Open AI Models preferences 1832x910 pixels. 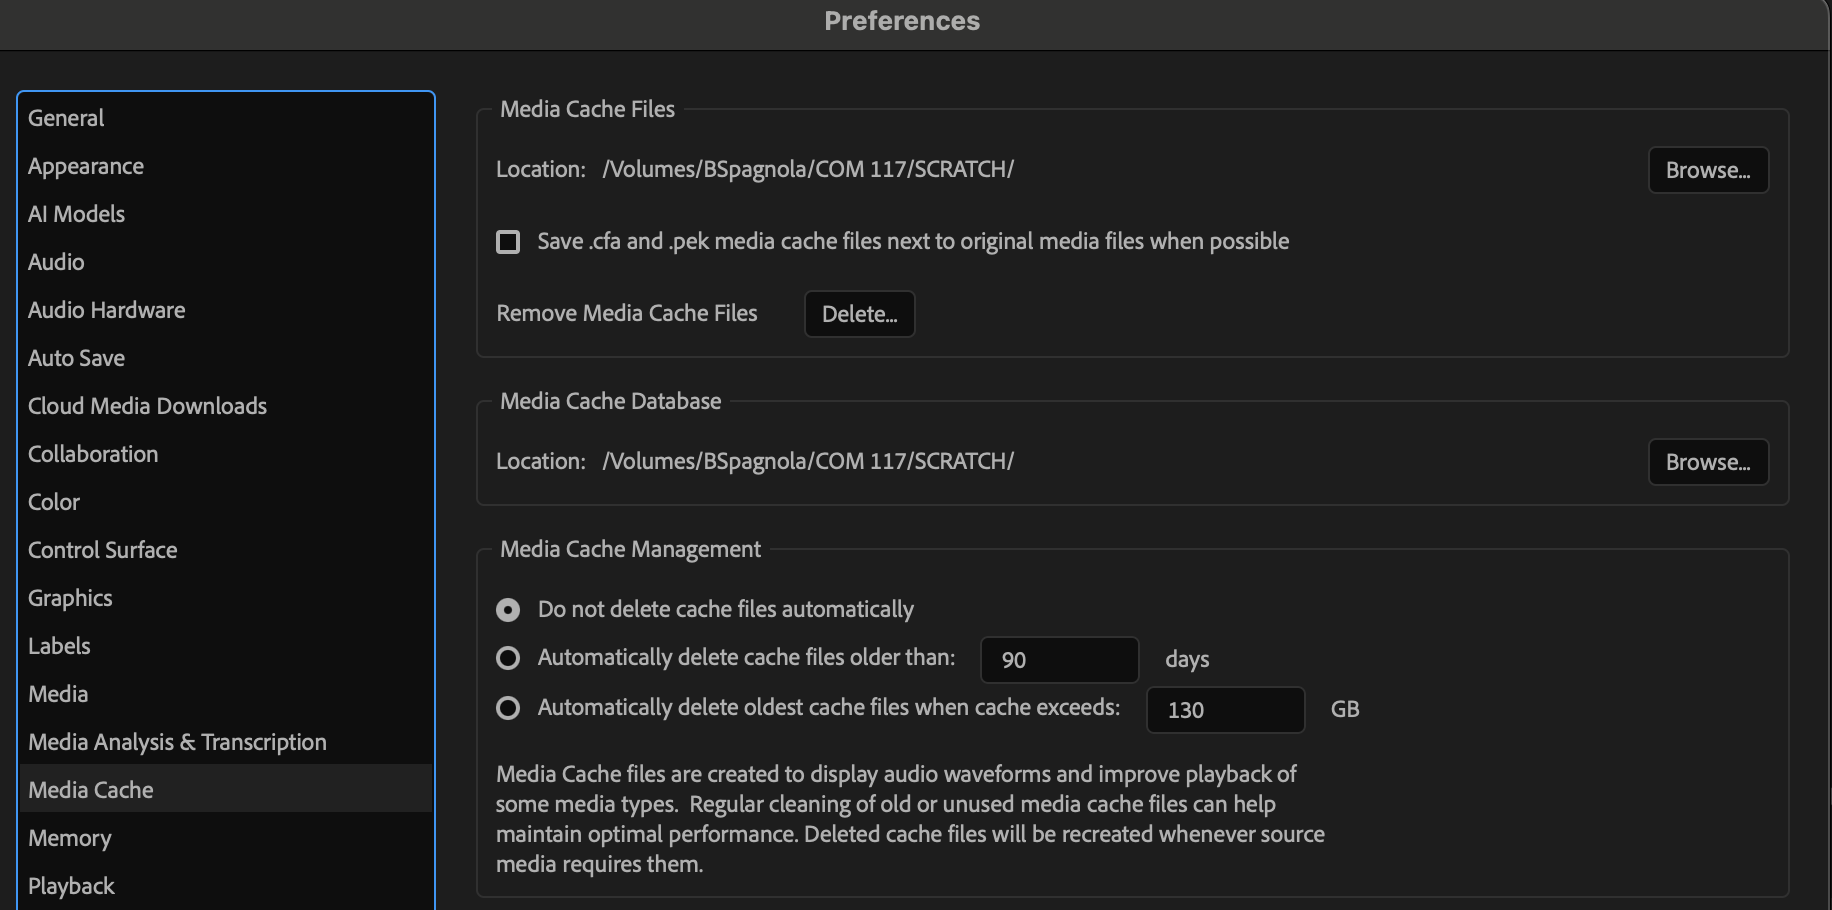(x=77, y=214)
